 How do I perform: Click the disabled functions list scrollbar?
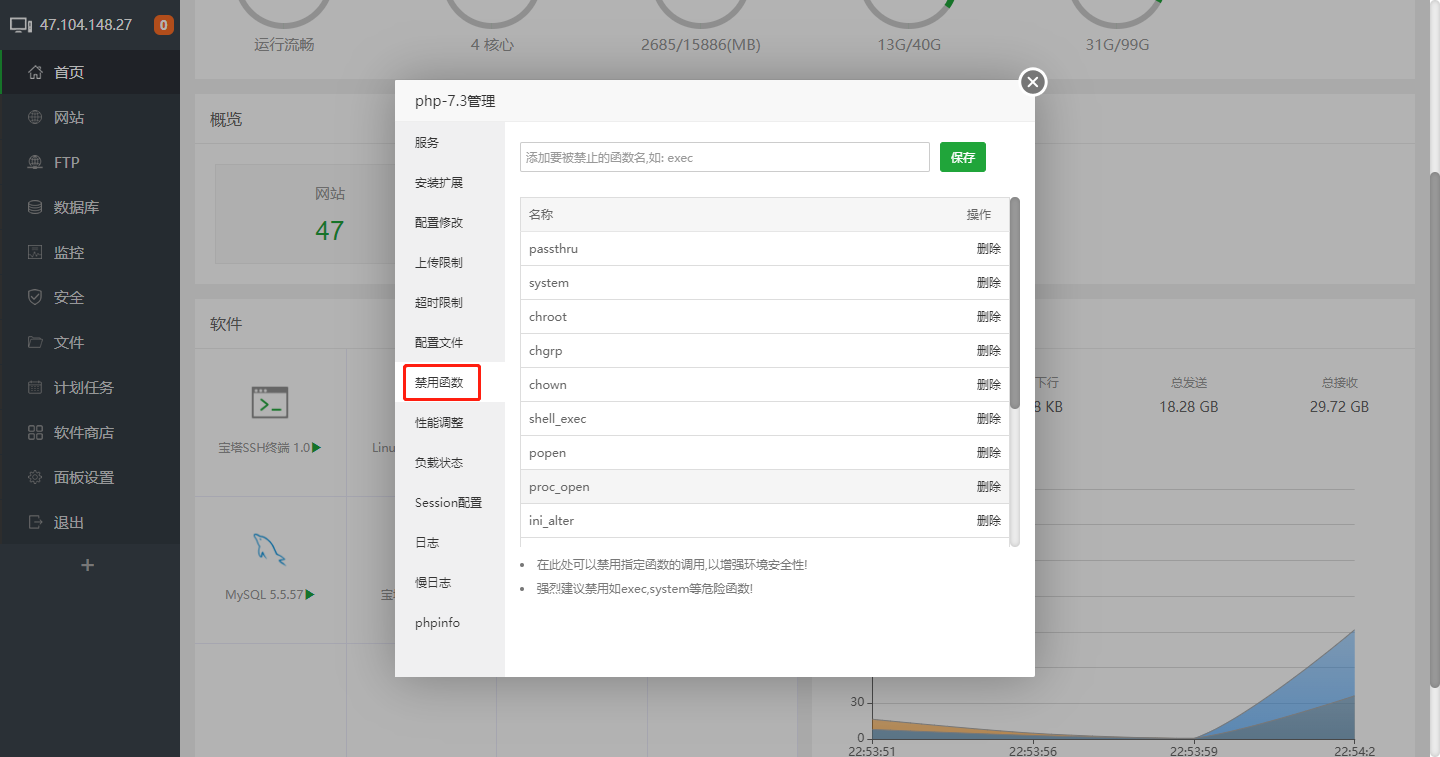[x=1015, y=302]
